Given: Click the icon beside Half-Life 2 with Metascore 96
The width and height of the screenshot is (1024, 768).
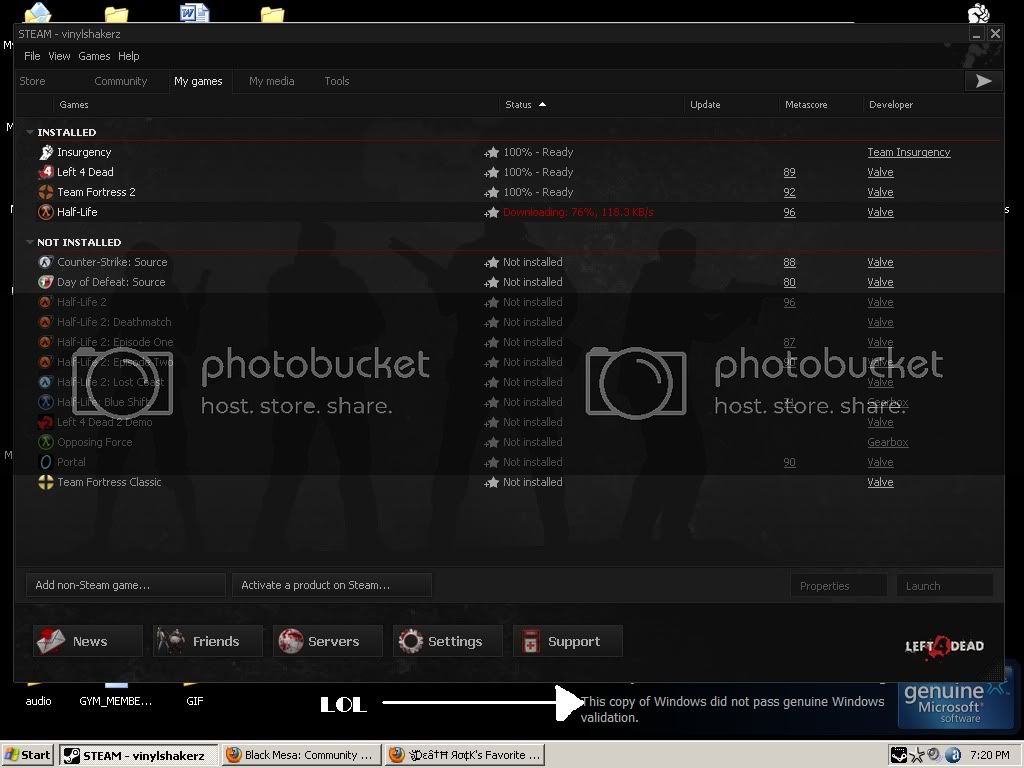Looking at the screenshot, I should [46, 302].
